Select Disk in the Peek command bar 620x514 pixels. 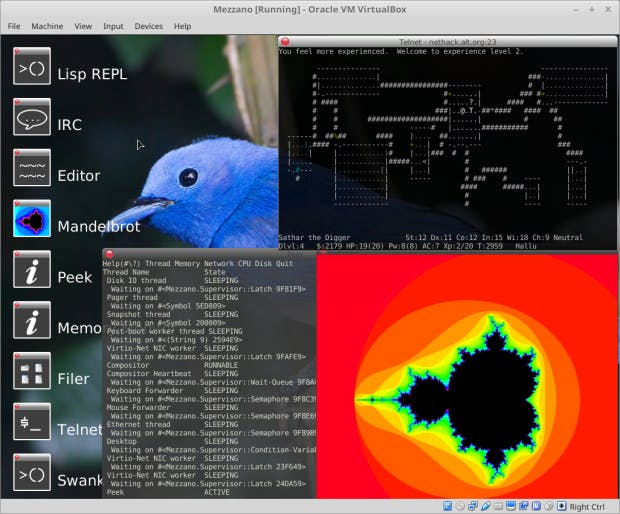[263, 264]
